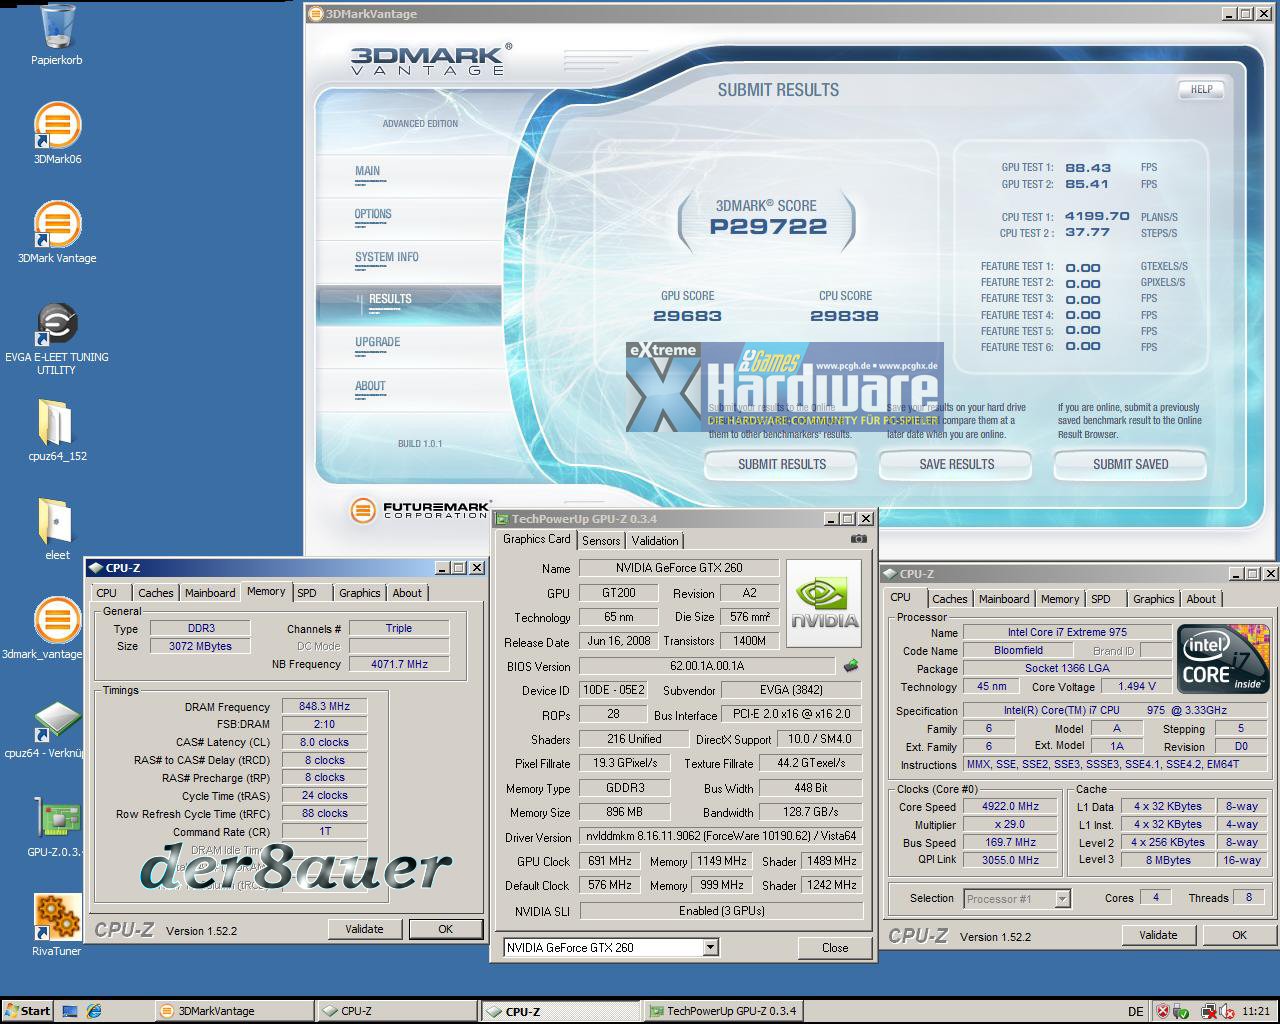Screen dimensions: 1280x1024
Task: Open OPTIONS section in 3DMark Vantage
Action: point(373,214)
